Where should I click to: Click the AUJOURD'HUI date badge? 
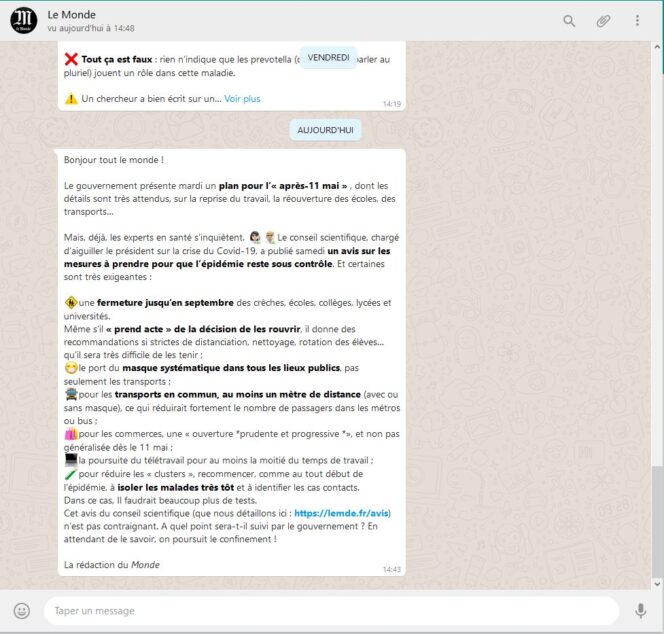click(x=325, y=130)
